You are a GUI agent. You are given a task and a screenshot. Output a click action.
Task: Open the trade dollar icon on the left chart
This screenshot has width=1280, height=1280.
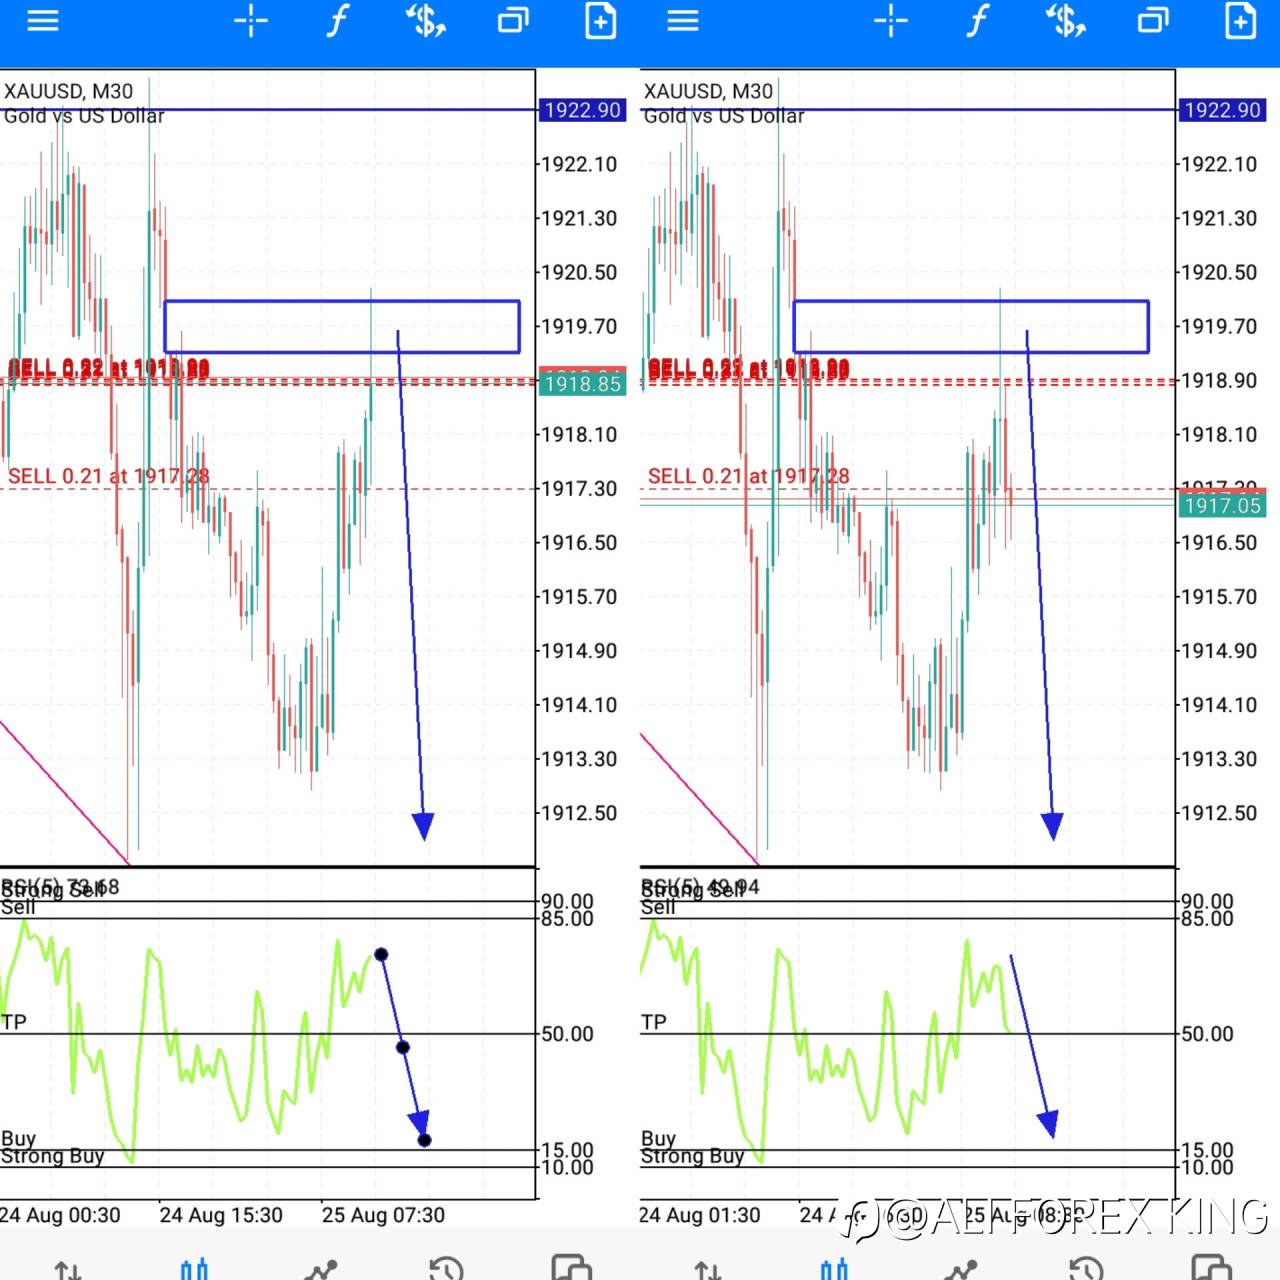(425, 21)
